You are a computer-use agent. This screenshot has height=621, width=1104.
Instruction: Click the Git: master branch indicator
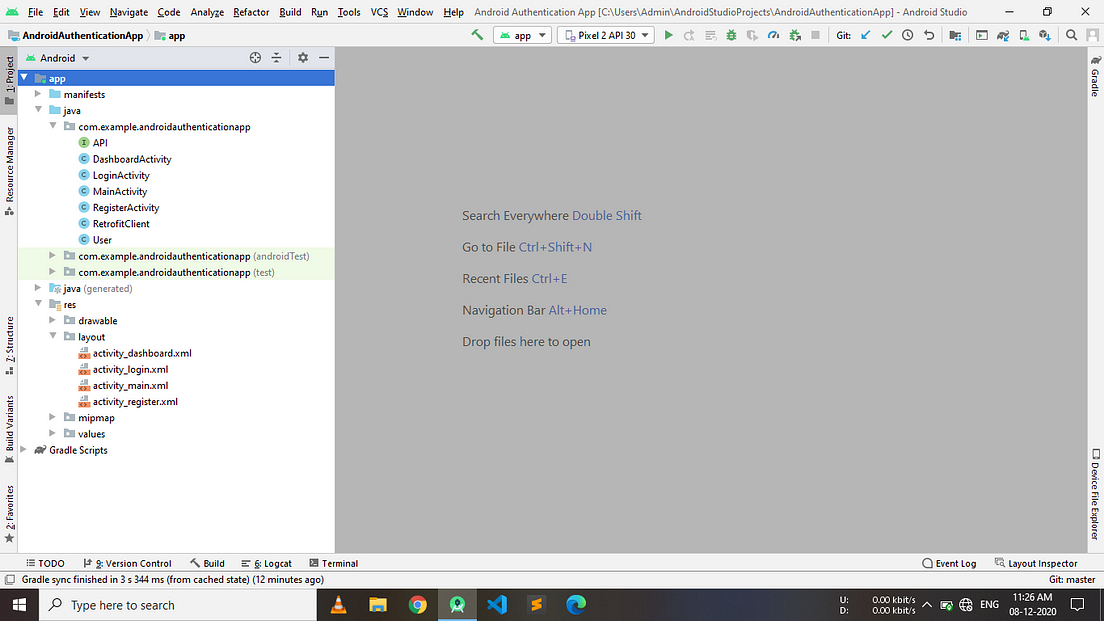[1072, 579]
